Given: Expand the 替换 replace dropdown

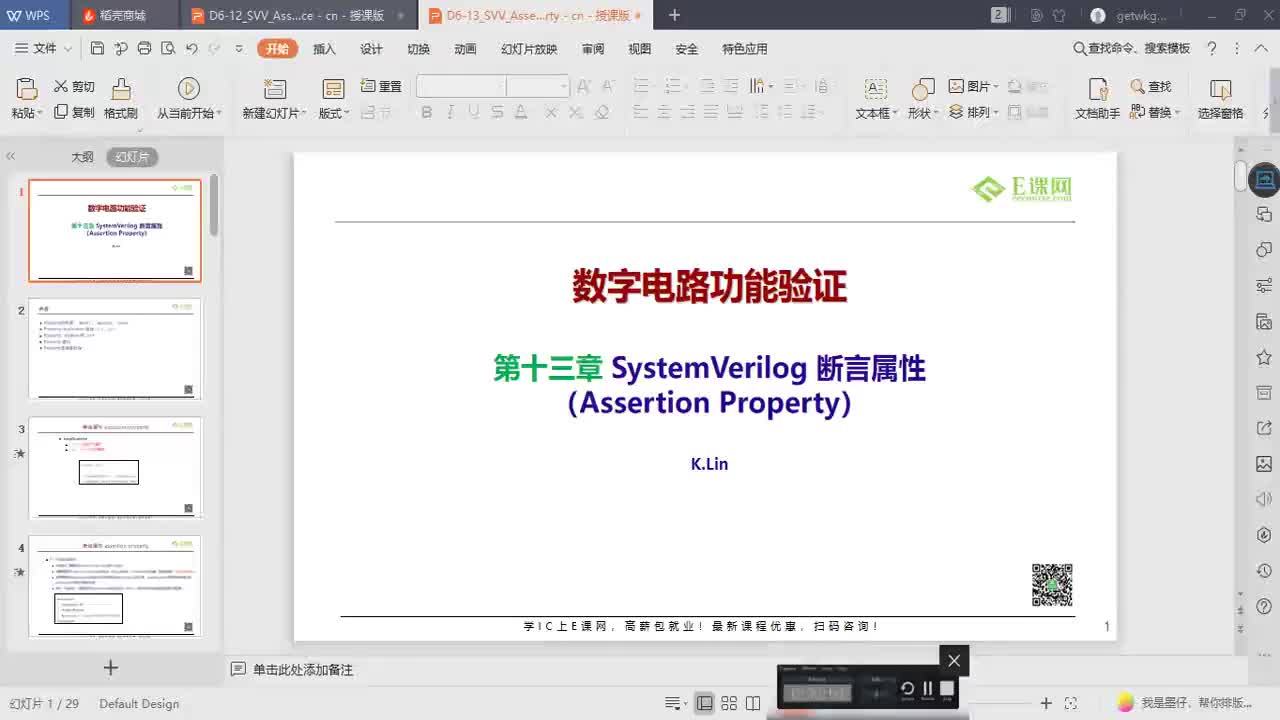Looking at the screenshot, I should pyautogui.click(x=1177, y=112).
